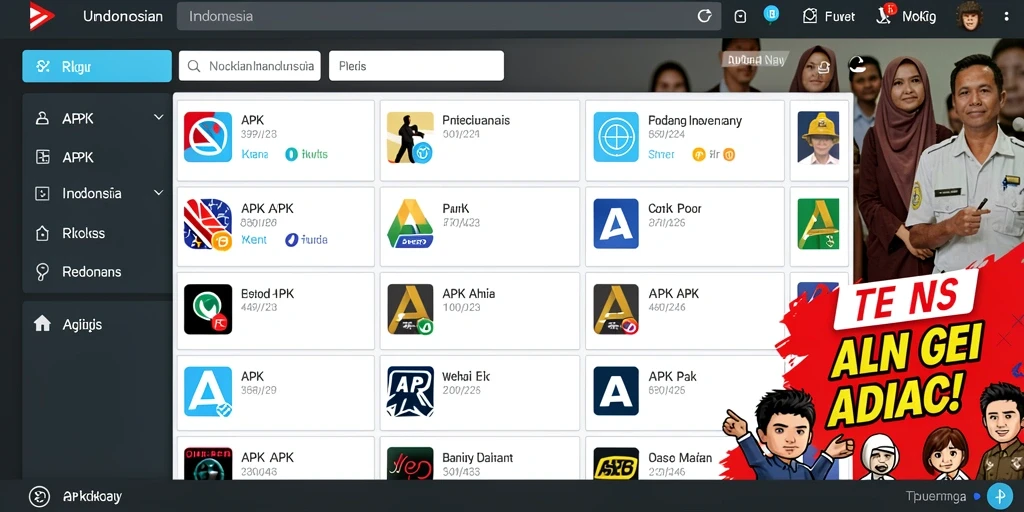1024x512 pixels.
Task: Click the user avatar in the top-right corner
Action: (969, 16)
